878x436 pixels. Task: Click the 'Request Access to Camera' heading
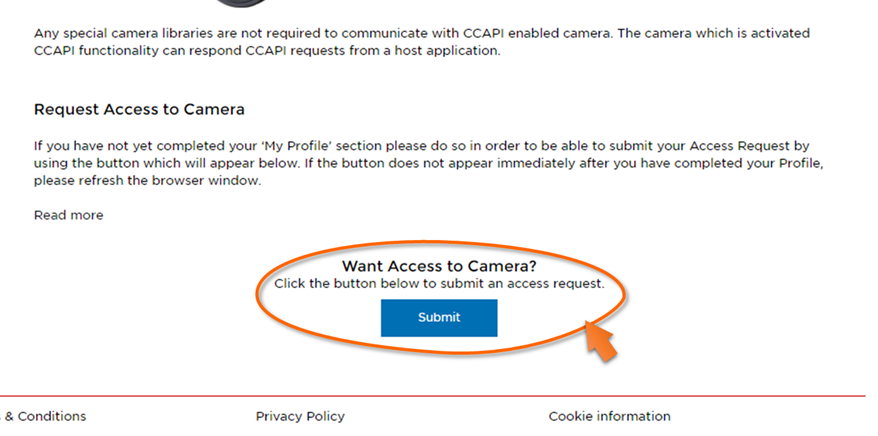[x=139, y=109]
